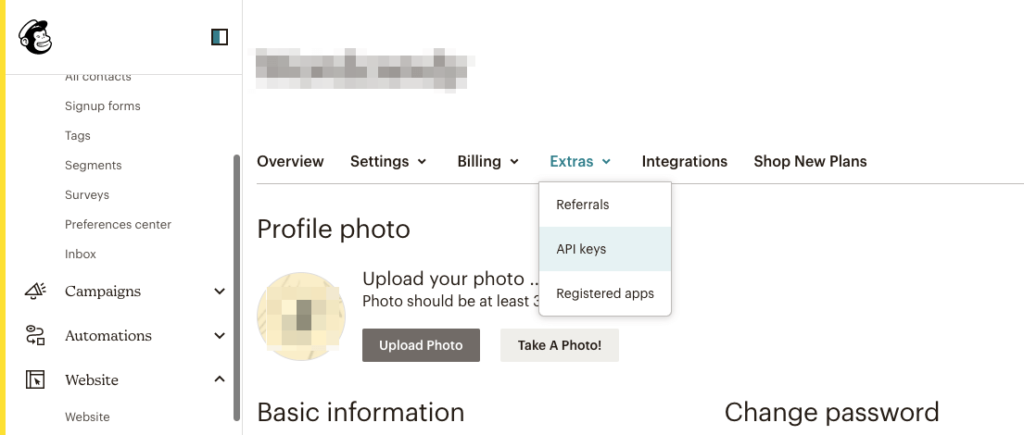The height and width of the screenshot is (435, 1024).
Task: Switch to the Overview tab
Action: coord(290,161)
